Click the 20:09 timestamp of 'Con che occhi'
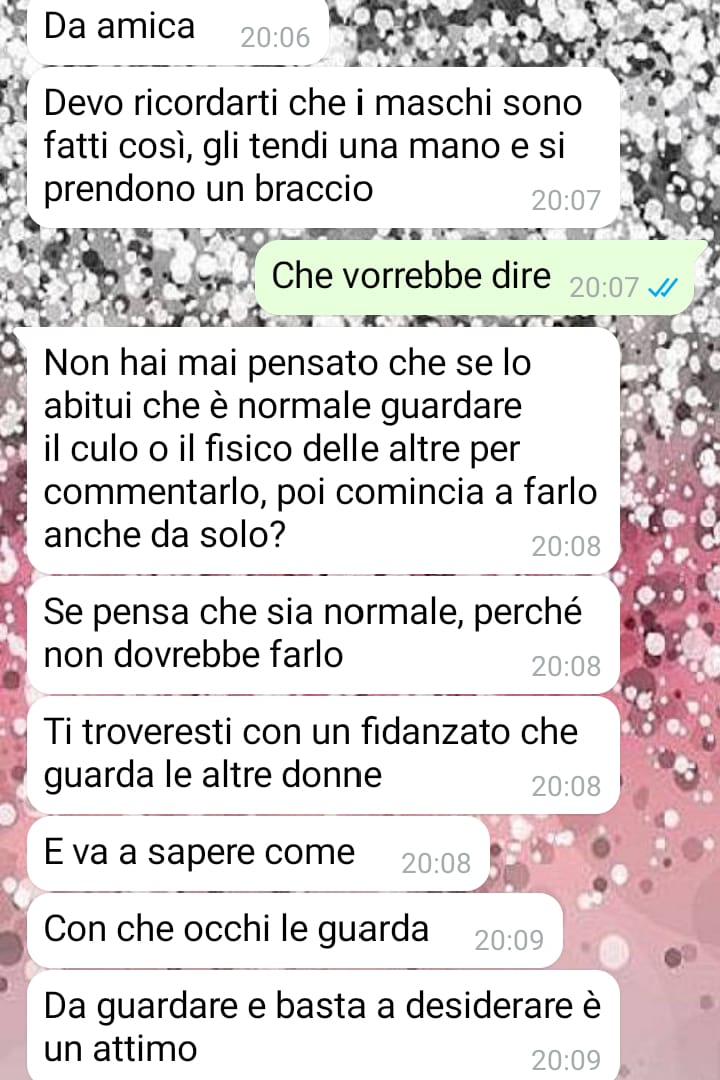This screenshot has width=720, height=1080. pyautogui.click(x=509, y=940)
